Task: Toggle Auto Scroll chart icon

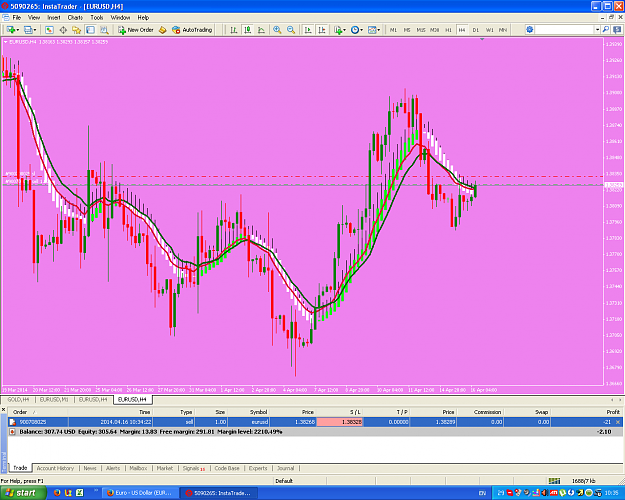Action: click(x=308, y=30)
